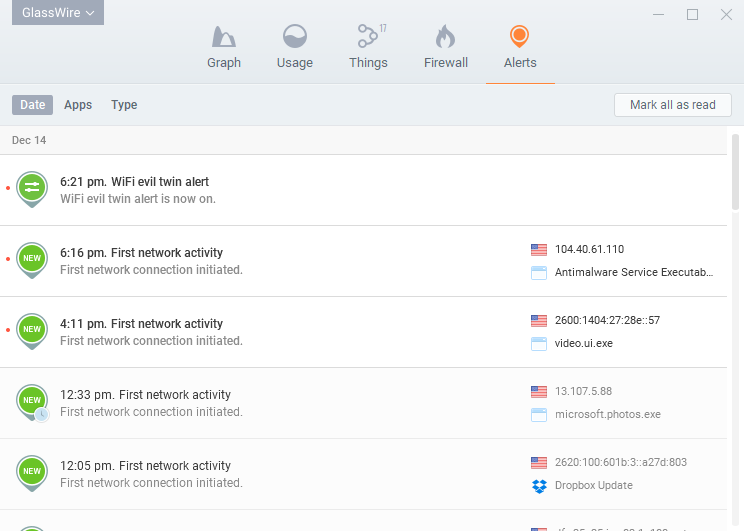Click the WiFi evil twin alert pin icon
The image size is (744, 531).
click(x=32, y=189)
